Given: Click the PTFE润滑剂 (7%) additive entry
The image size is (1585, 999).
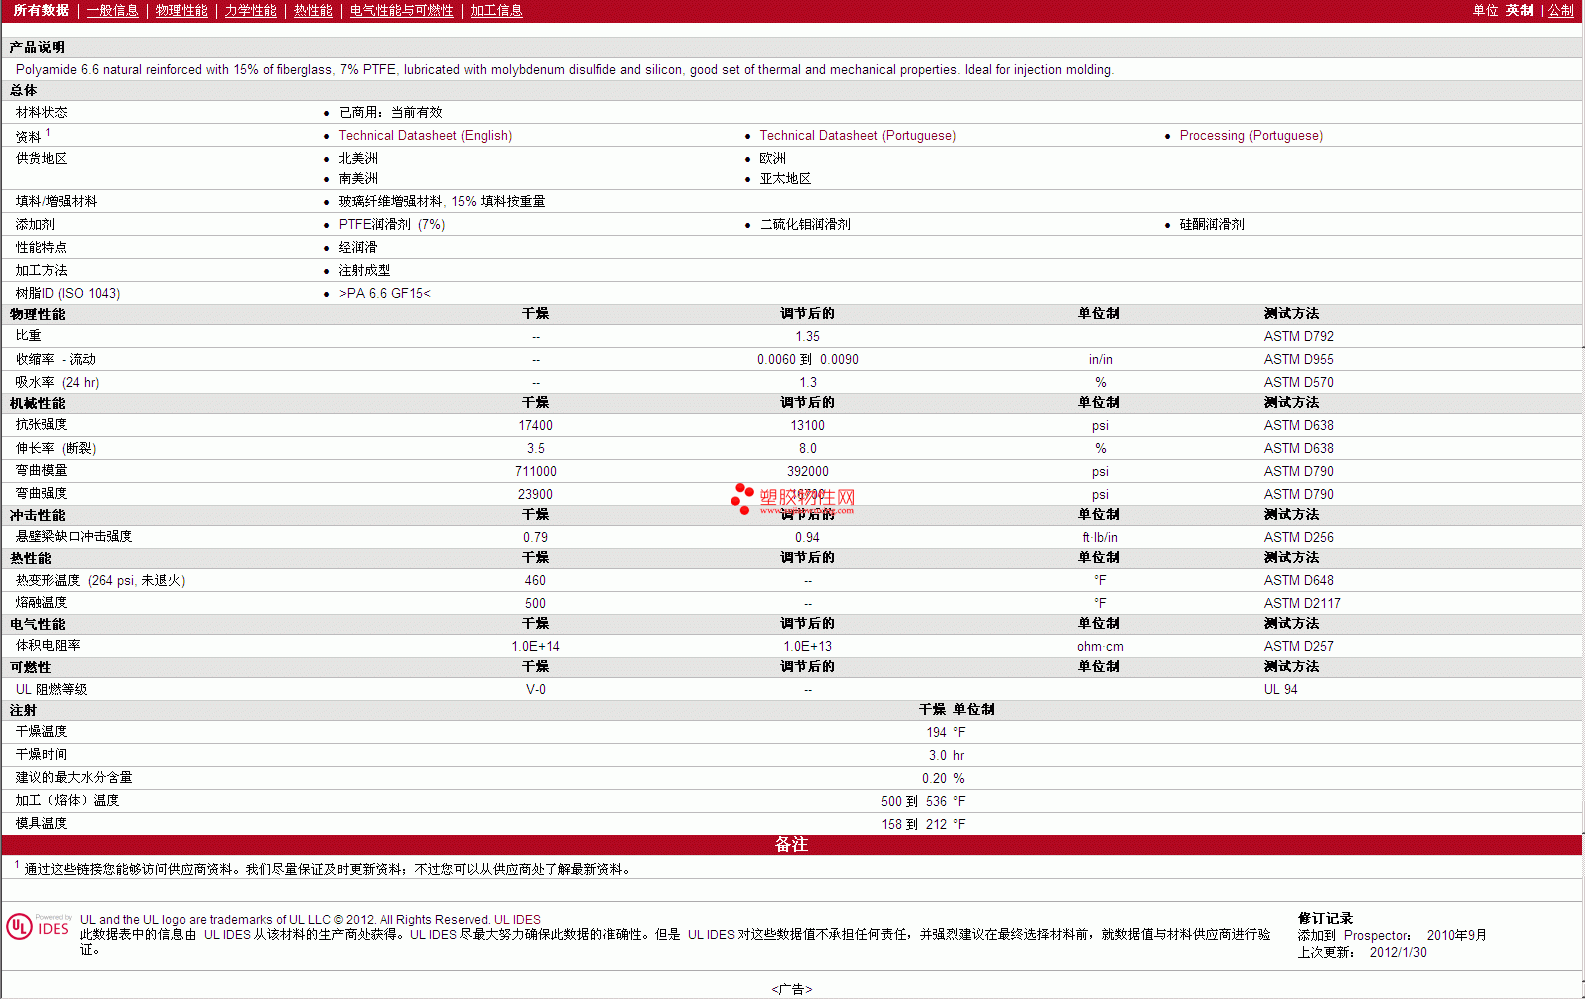Looking at the screenshot, I should tap(391, 224).
